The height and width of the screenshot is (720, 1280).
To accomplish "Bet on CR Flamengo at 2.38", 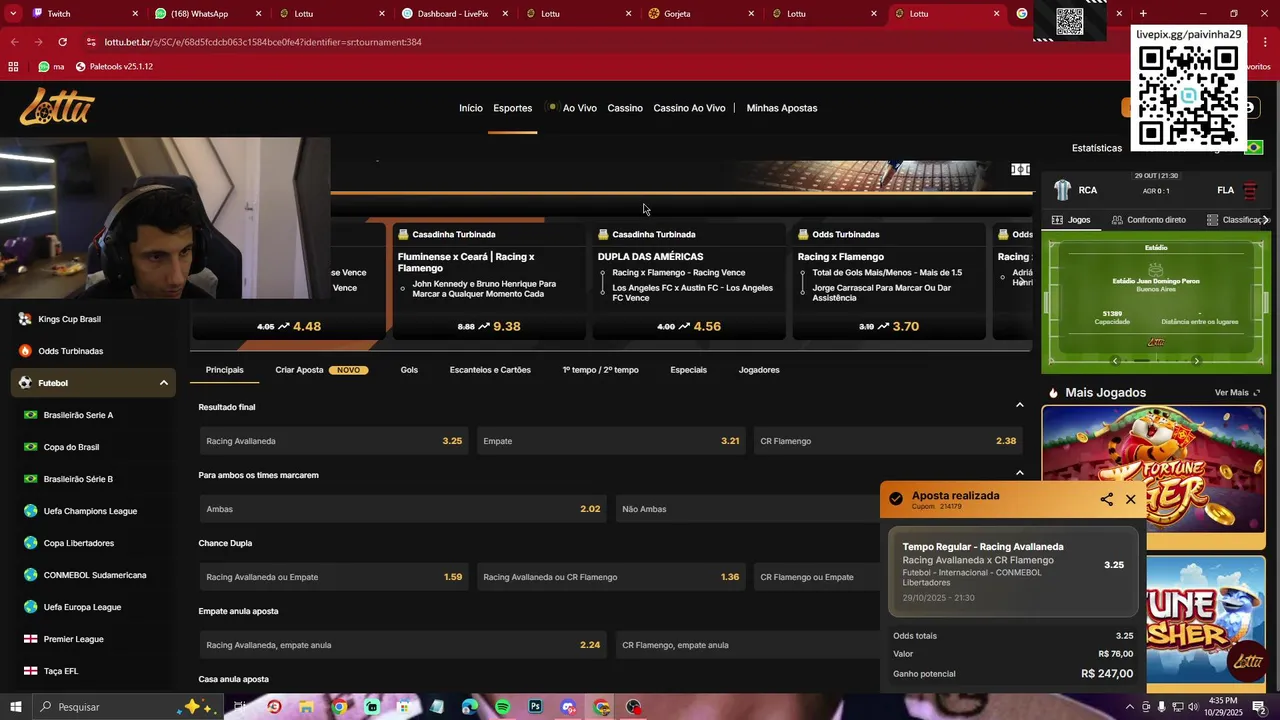I will (888, 441).
